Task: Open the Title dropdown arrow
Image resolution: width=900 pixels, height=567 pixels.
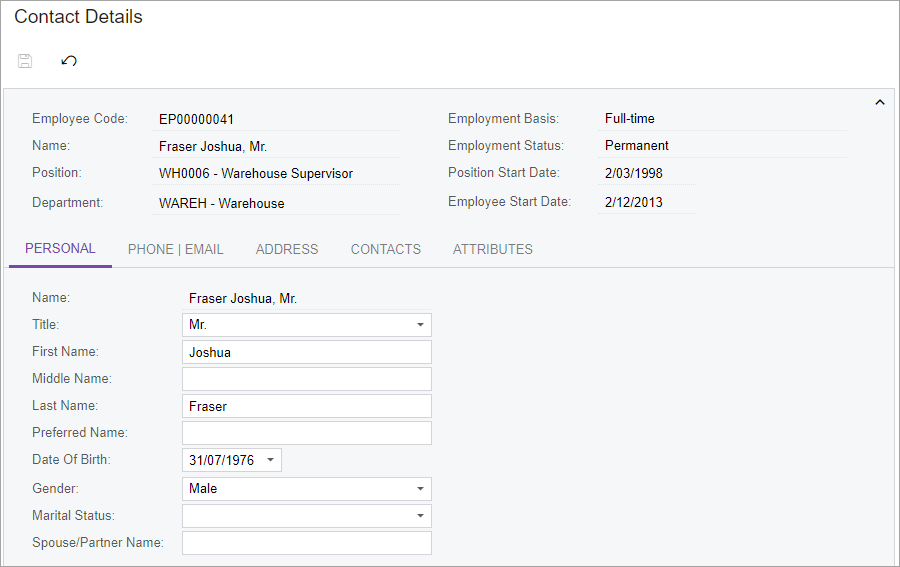Action: tap(420, 325)
